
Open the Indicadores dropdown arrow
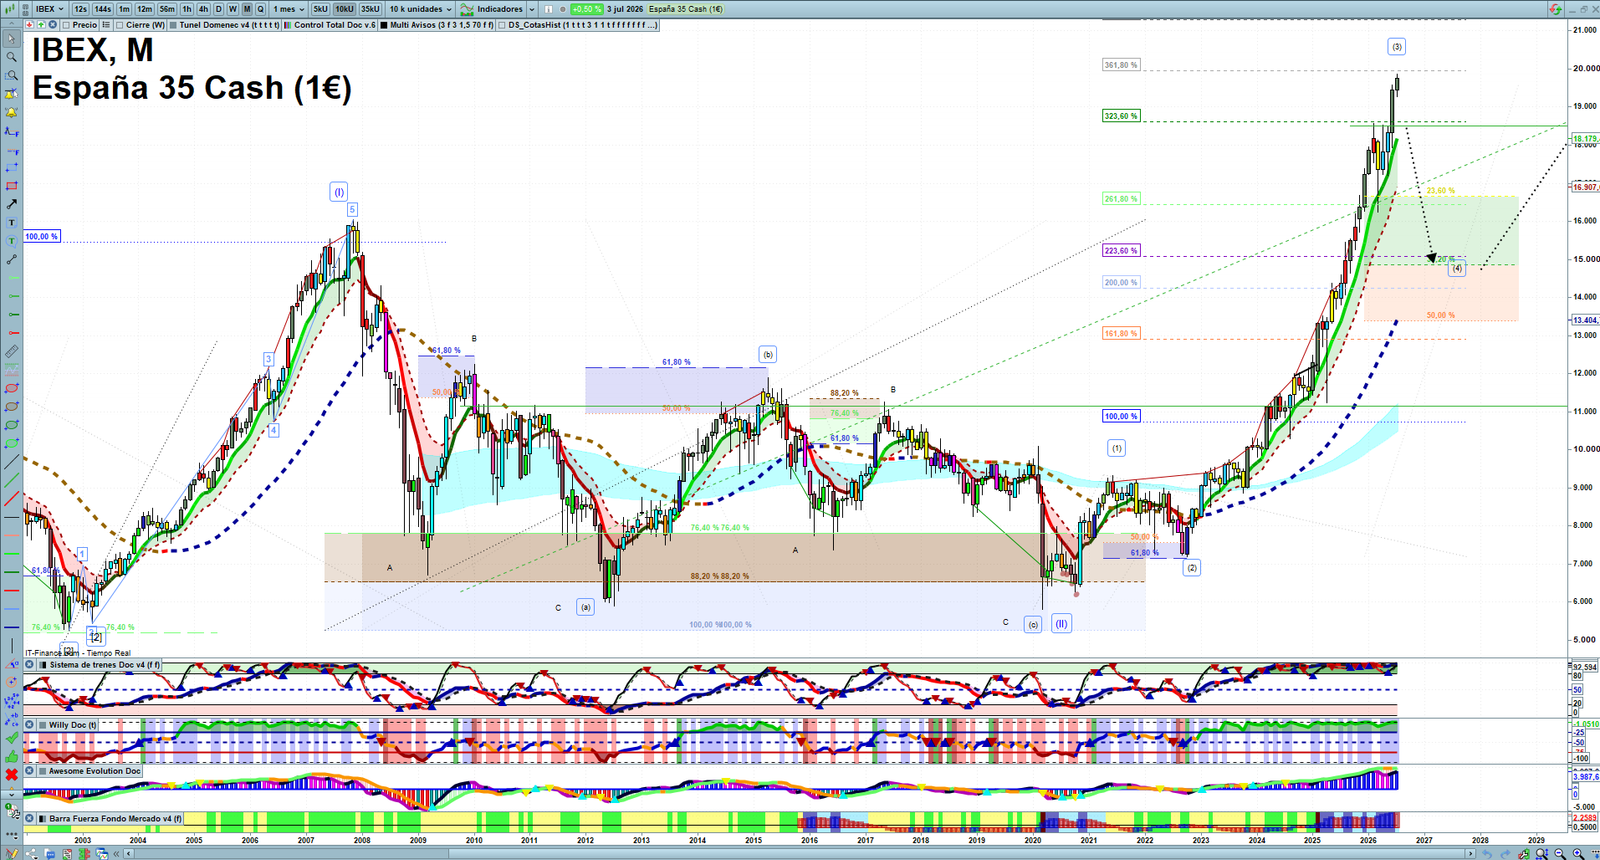click(x=532, y=9)
